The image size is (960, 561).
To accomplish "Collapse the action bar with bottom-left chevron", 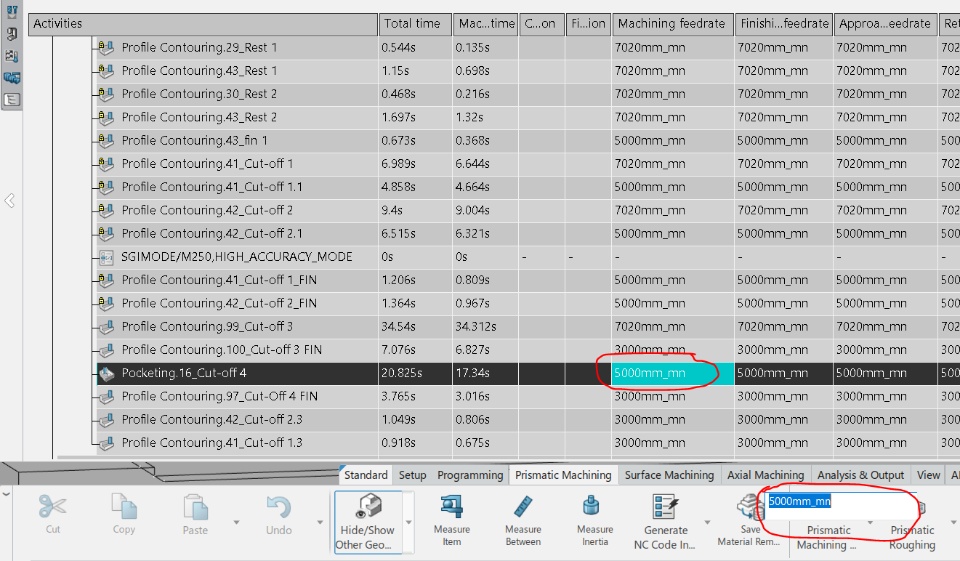I will [x=6, y=493].
